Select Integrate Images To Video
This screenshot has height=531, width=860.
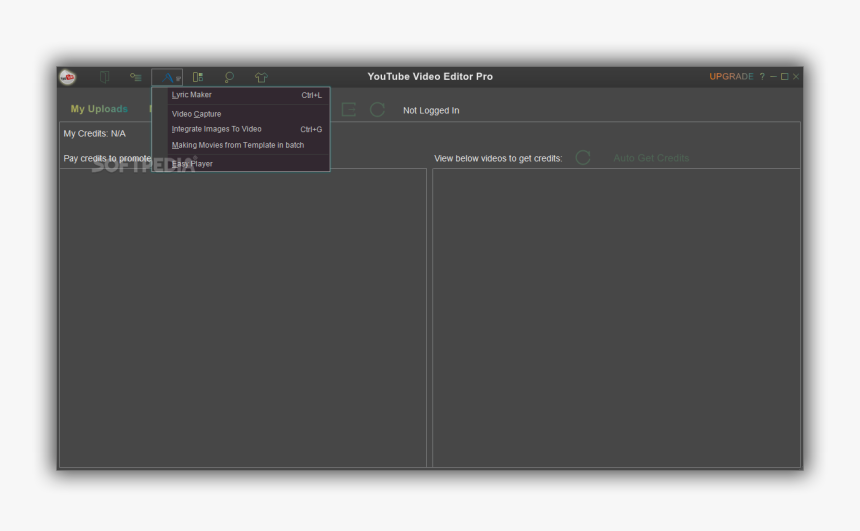coord(217,129)
